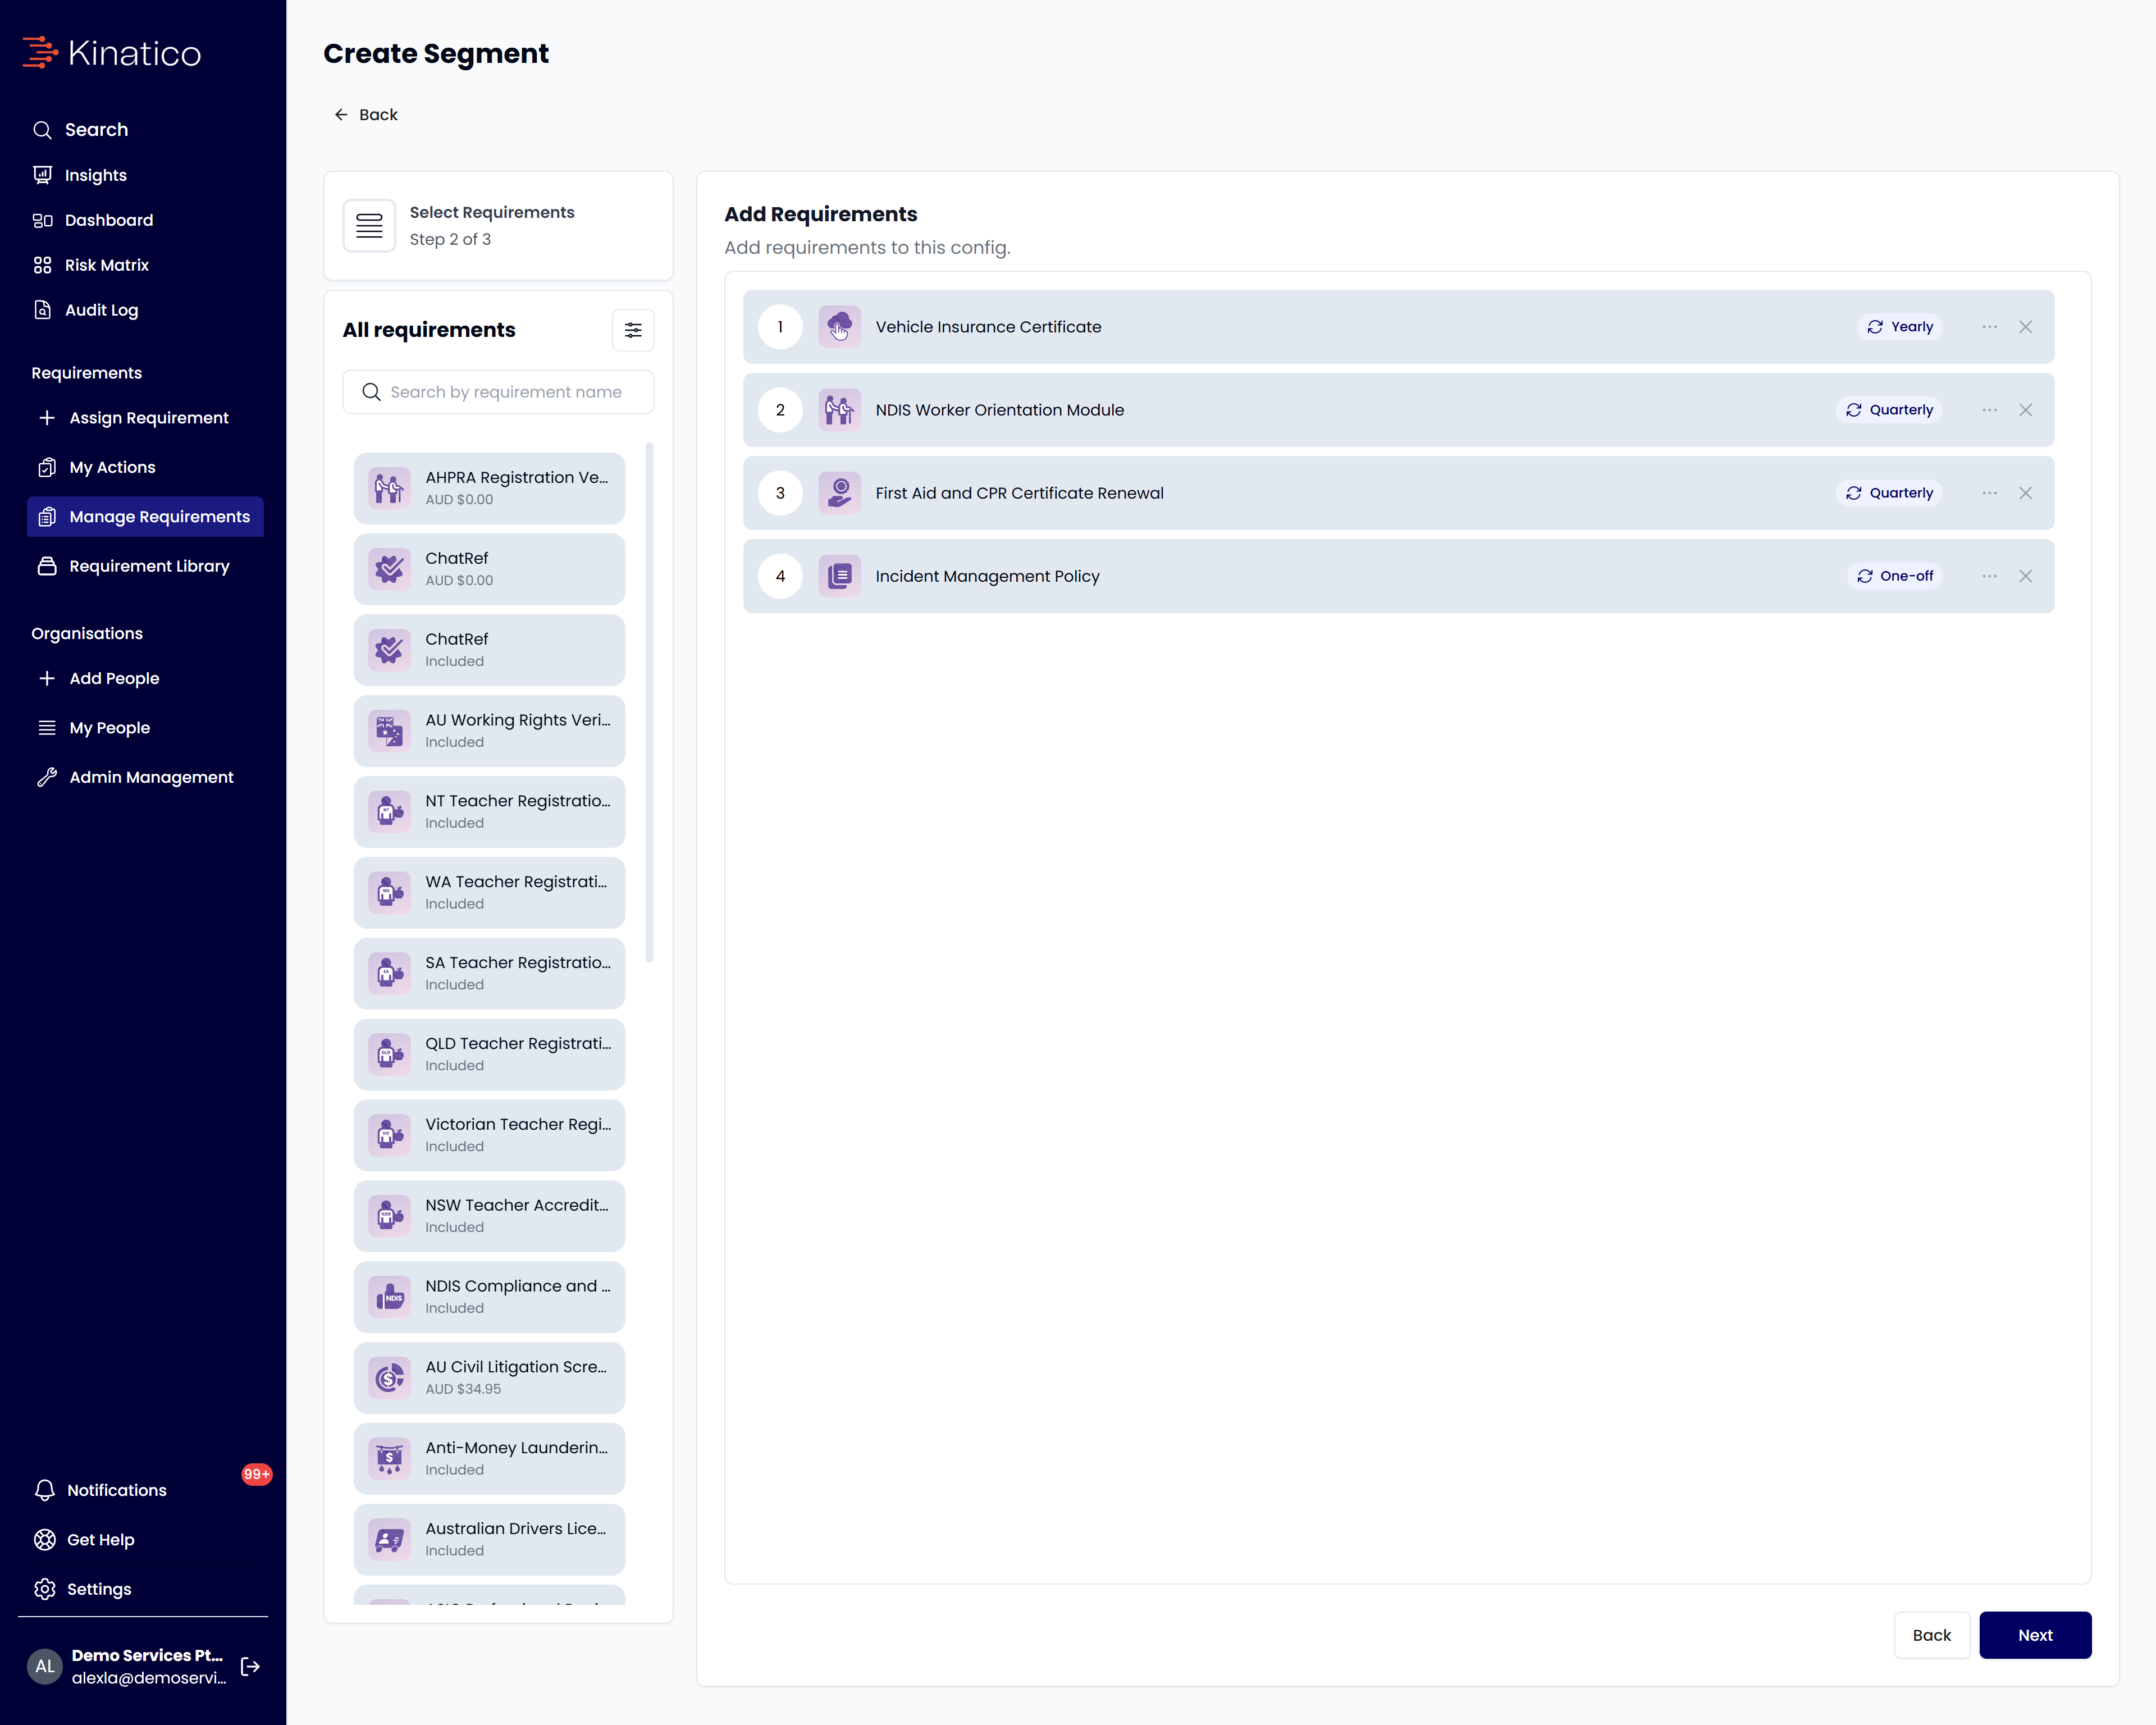Change the Yearly frequency on Vehicle Insurance
2156x1725 pixels.
click(1899, 327)
